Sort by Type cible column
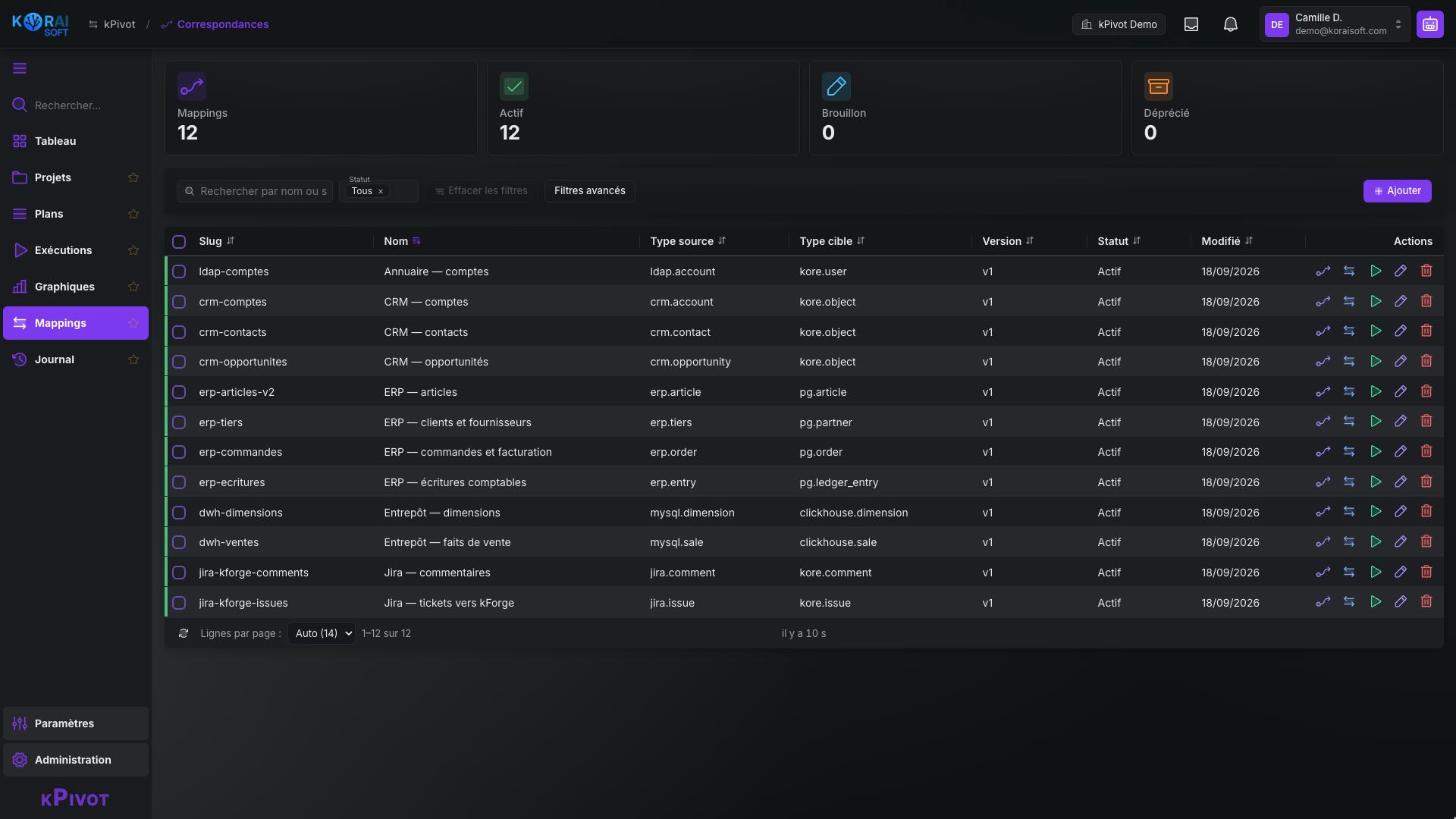The image size is (1456, 819). pyautogui.click(x=832, y=241)
